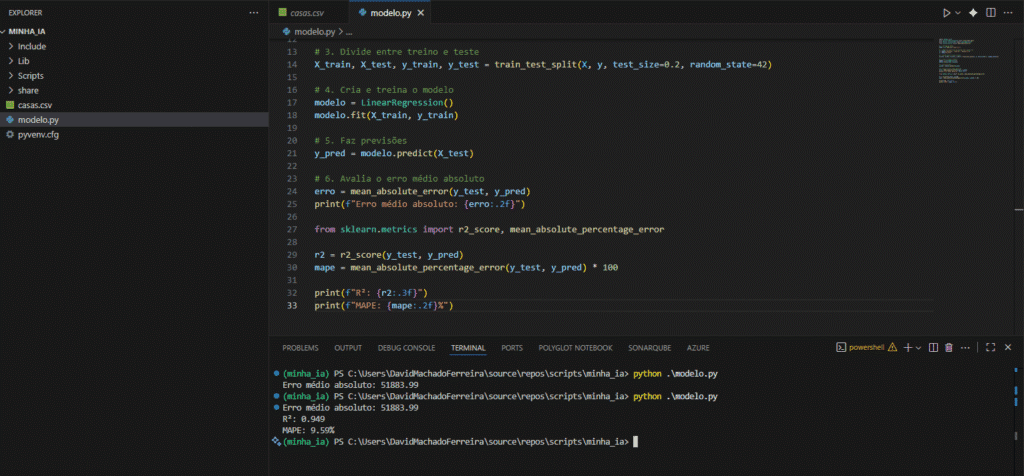1024x476 pixels.
Task: Run the Python file with play icon
Action: tap(945, 13)
